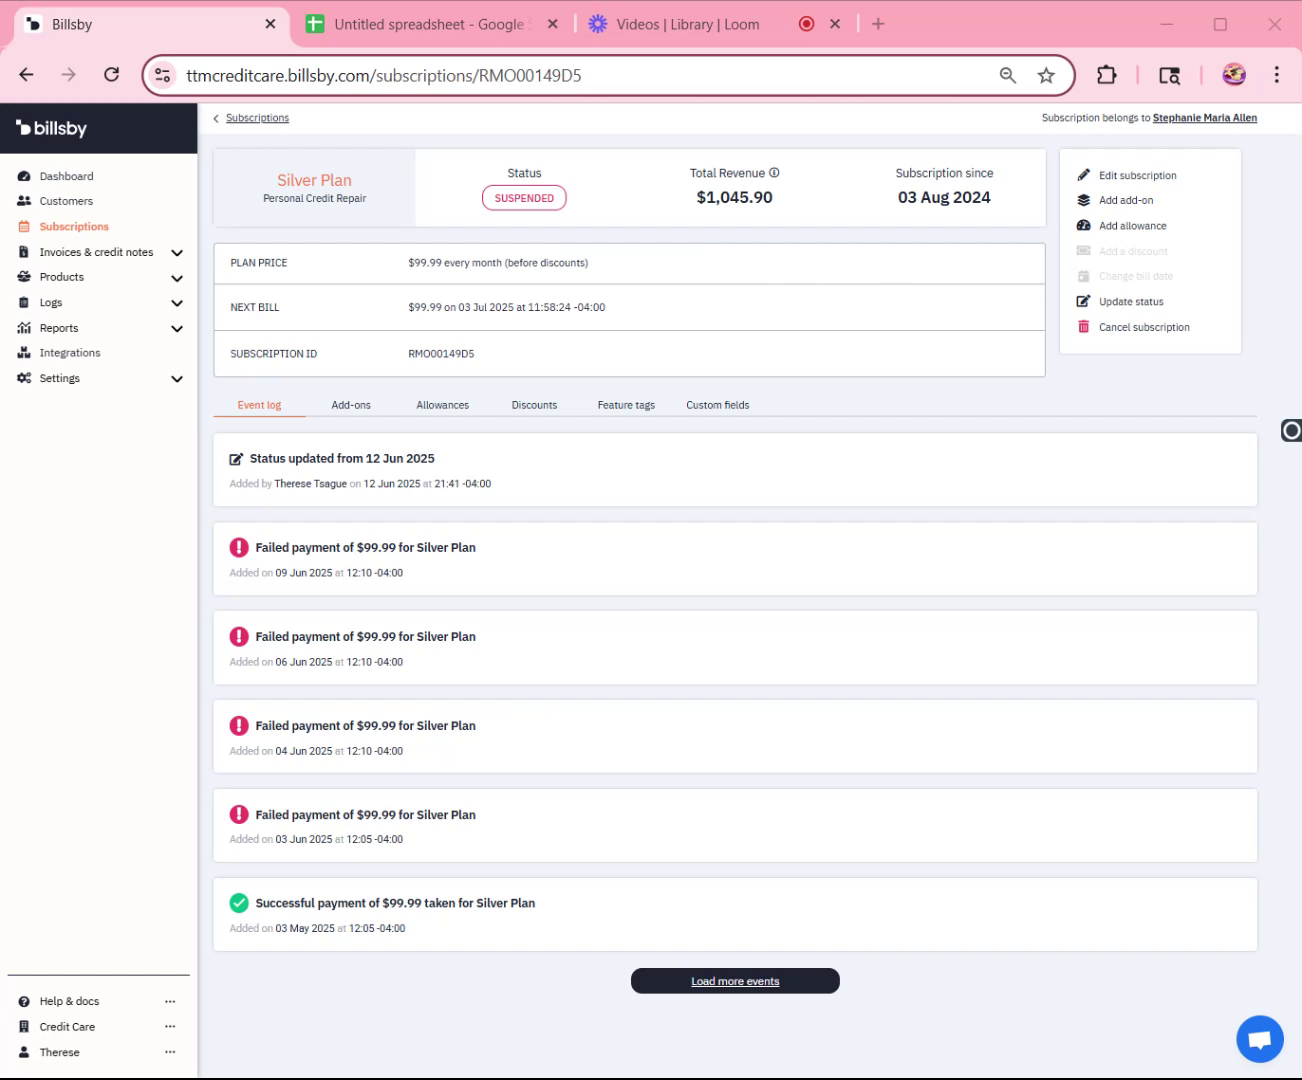Switch to the Event log tab
The image size is (1302, 1080).
259,405
